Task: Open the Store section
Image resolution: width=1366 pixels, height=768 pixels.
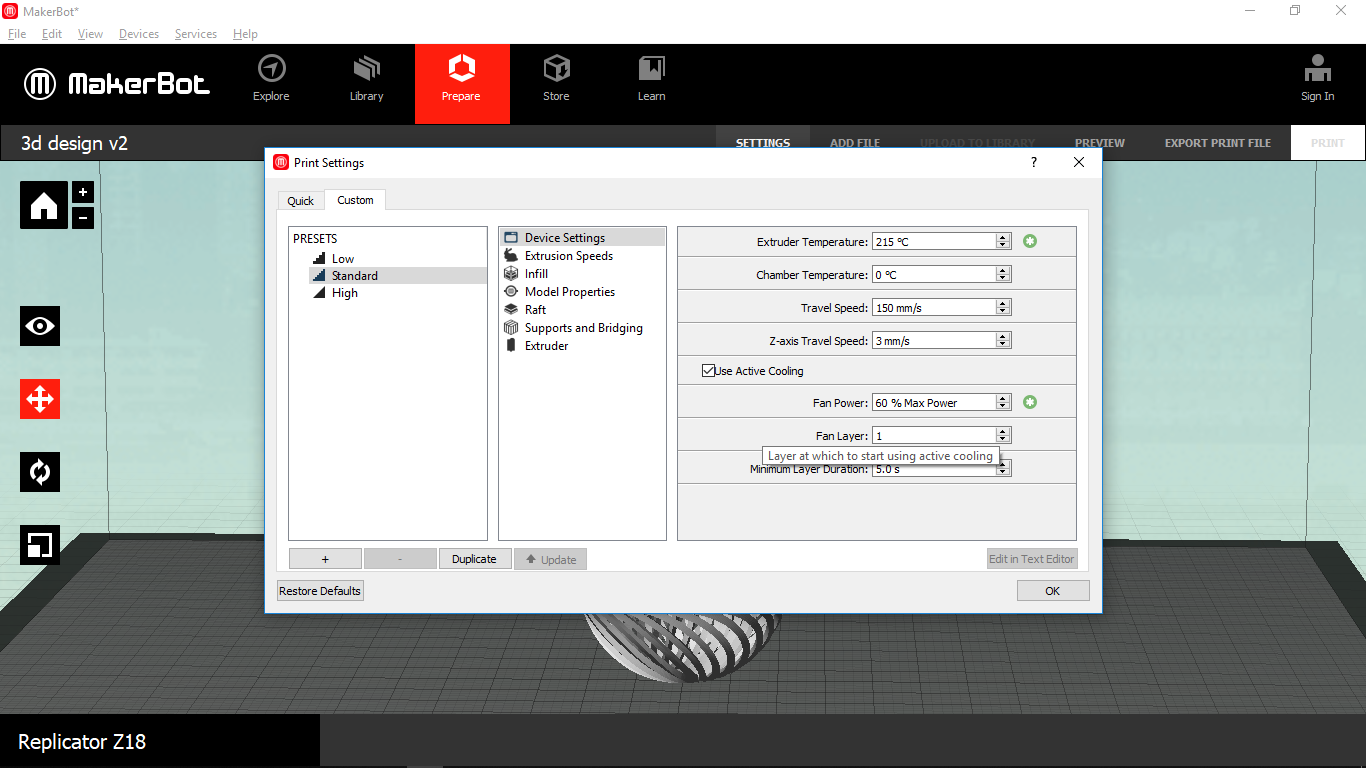Action: [x=556, y=79]
